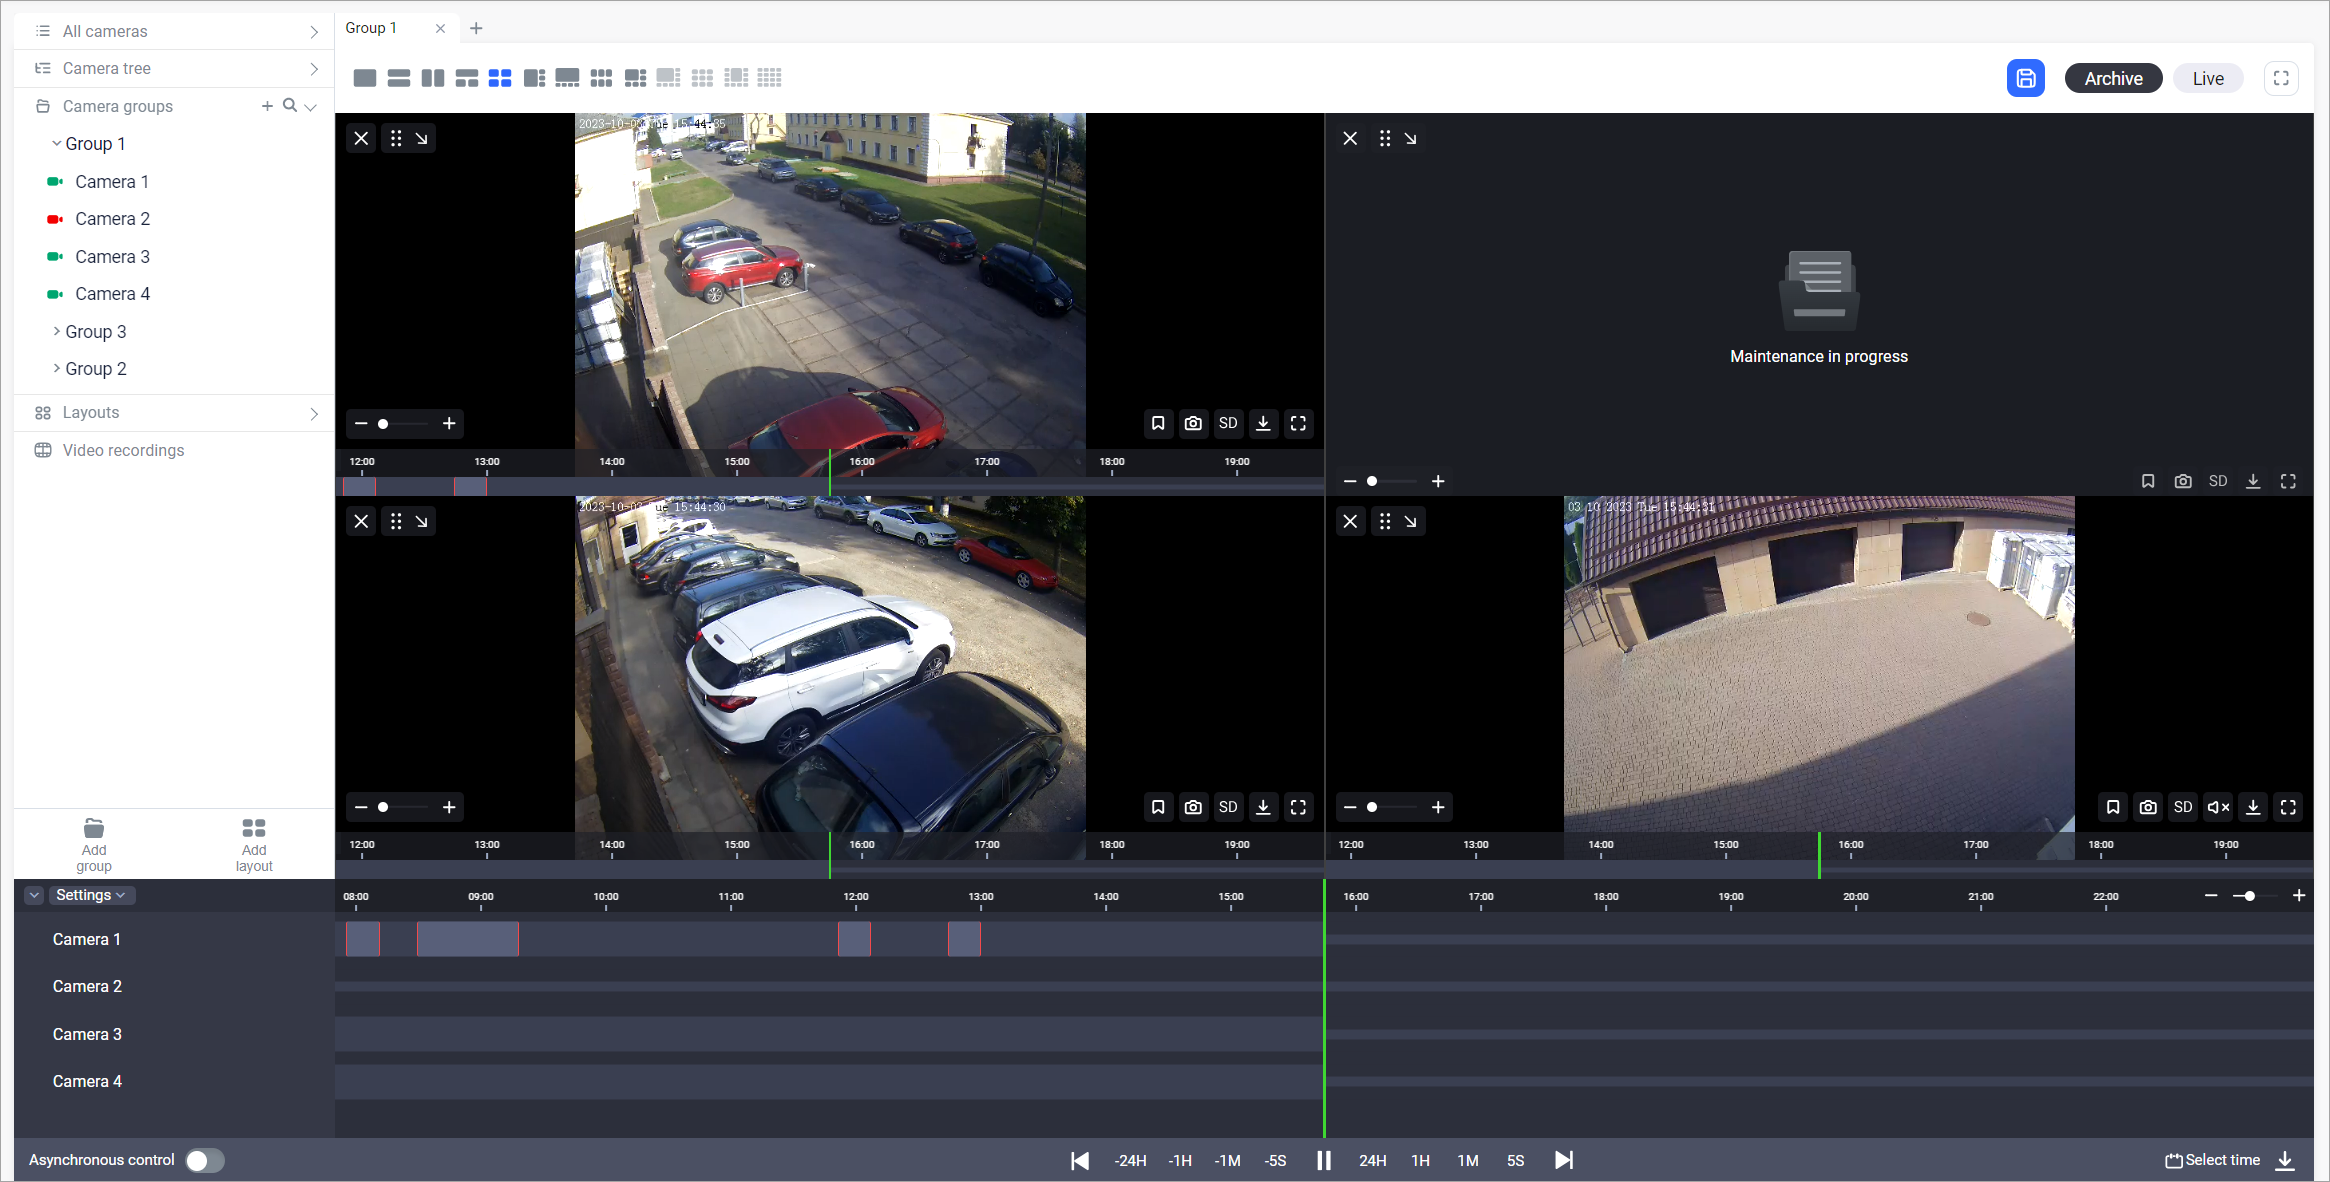The width and height of the screenshot is (2330, 1182).
Task: Toggle Asynchronous control switch
Action: 206,1160
